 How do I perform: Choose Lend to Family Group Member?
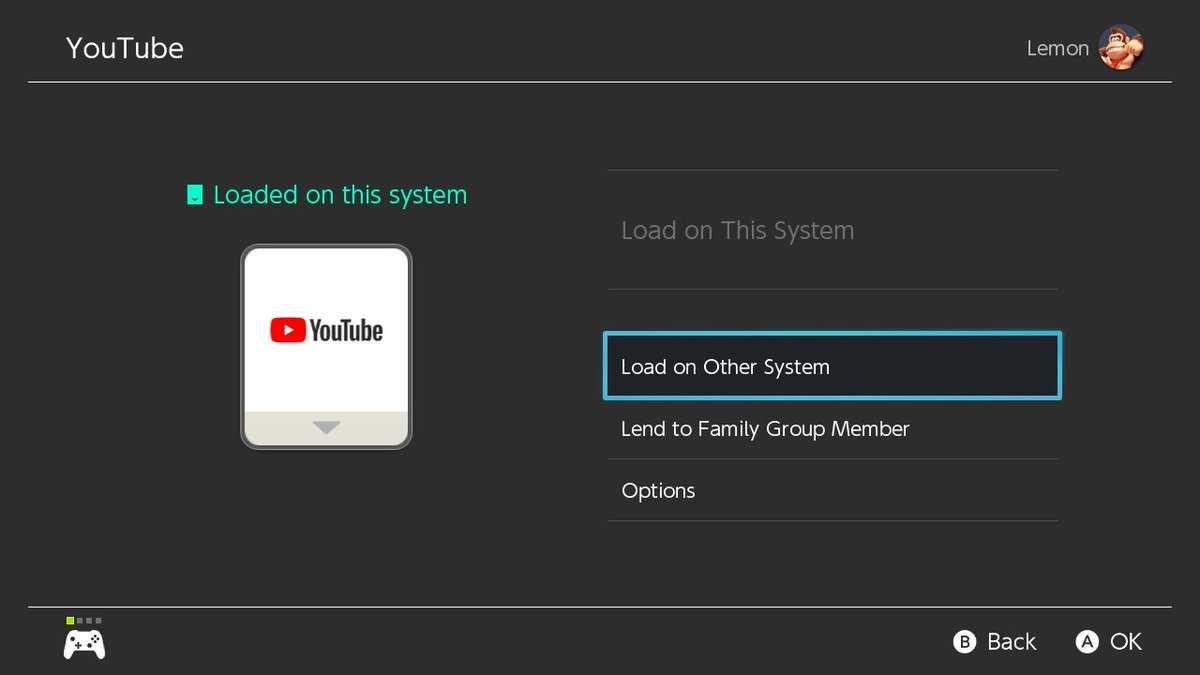[x=832, y=429]
